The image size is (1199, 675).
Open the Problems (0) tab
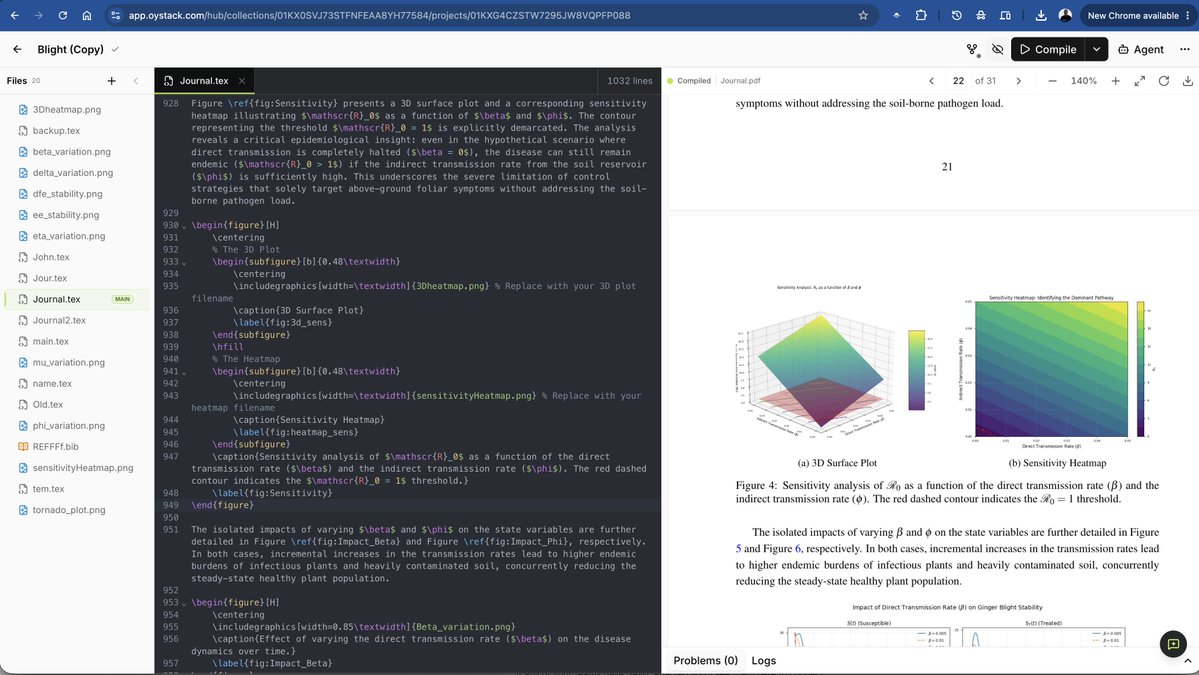(x=705, y=660)
